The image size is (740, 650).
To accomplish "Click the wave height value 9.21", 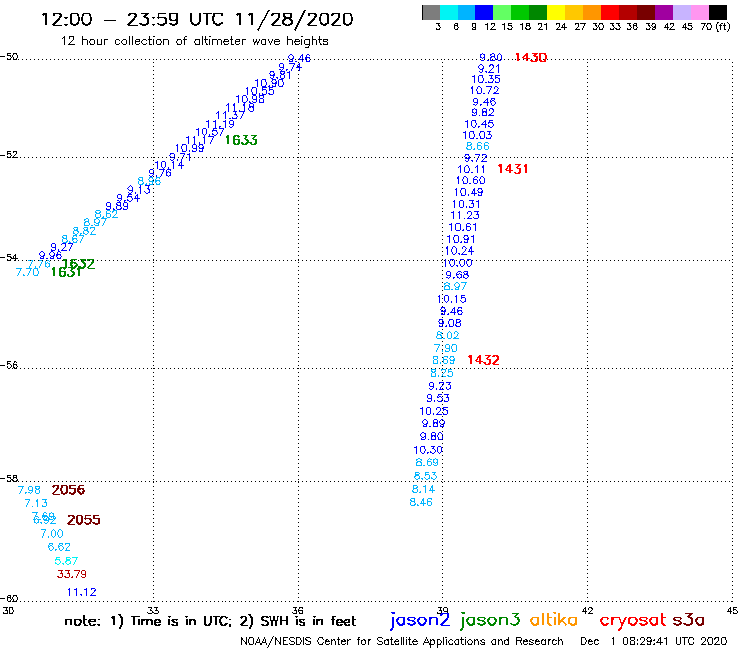I will (489, 69).
